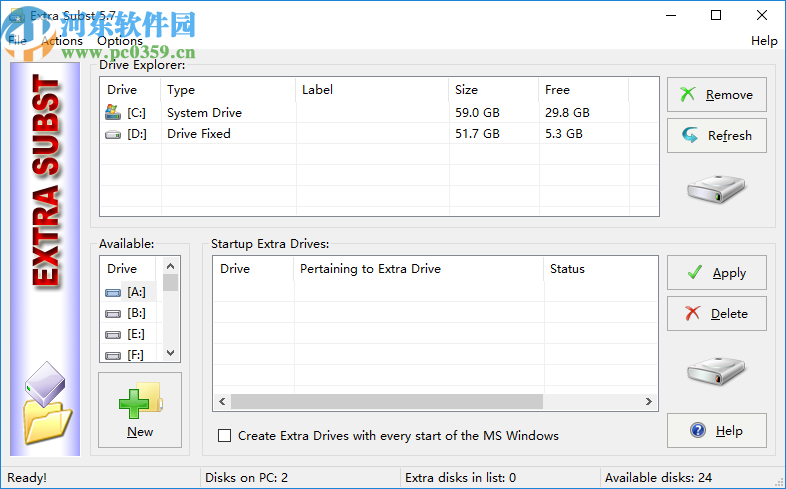Image resolution: width=786 pixels, height=489 pixels.
Task: Click the startup list Drive column header
Action: click(x=254, y=269)
